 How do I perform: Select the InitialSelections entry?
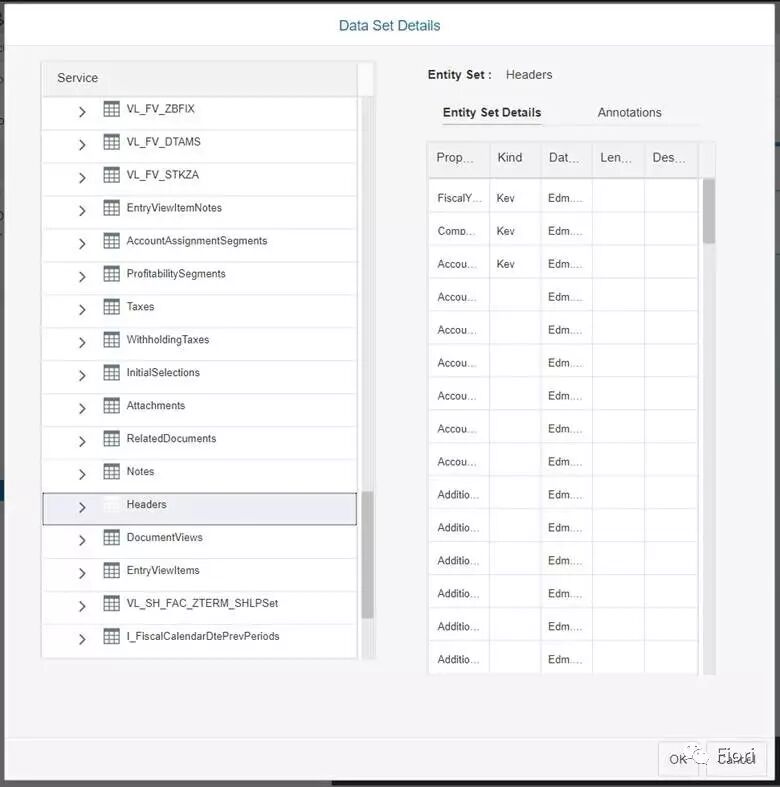(x=200, y=376)
